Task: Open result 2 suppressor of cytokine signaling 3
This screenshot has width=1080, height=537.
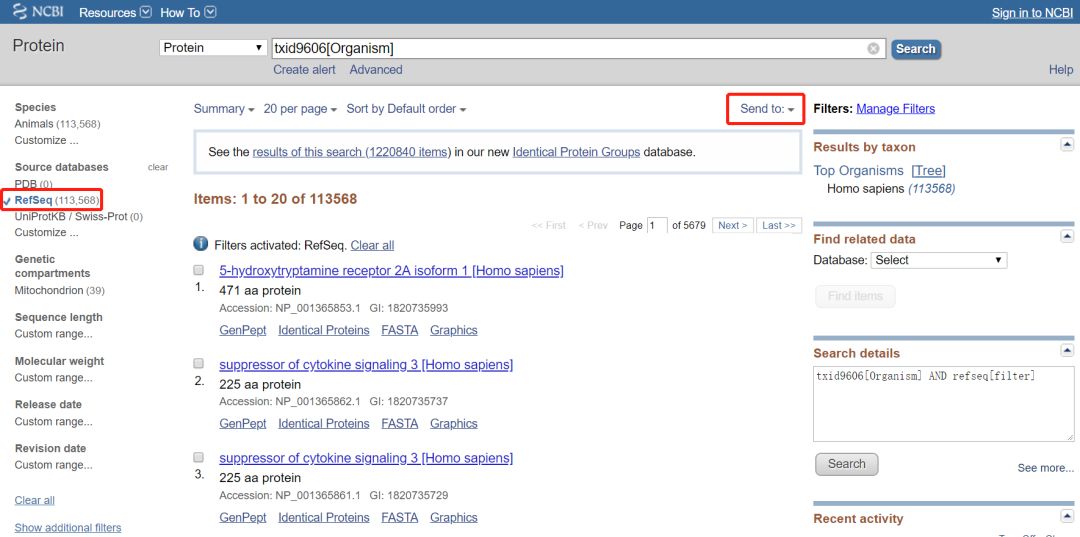Action: pyautogui.click(x=366, y=364)
